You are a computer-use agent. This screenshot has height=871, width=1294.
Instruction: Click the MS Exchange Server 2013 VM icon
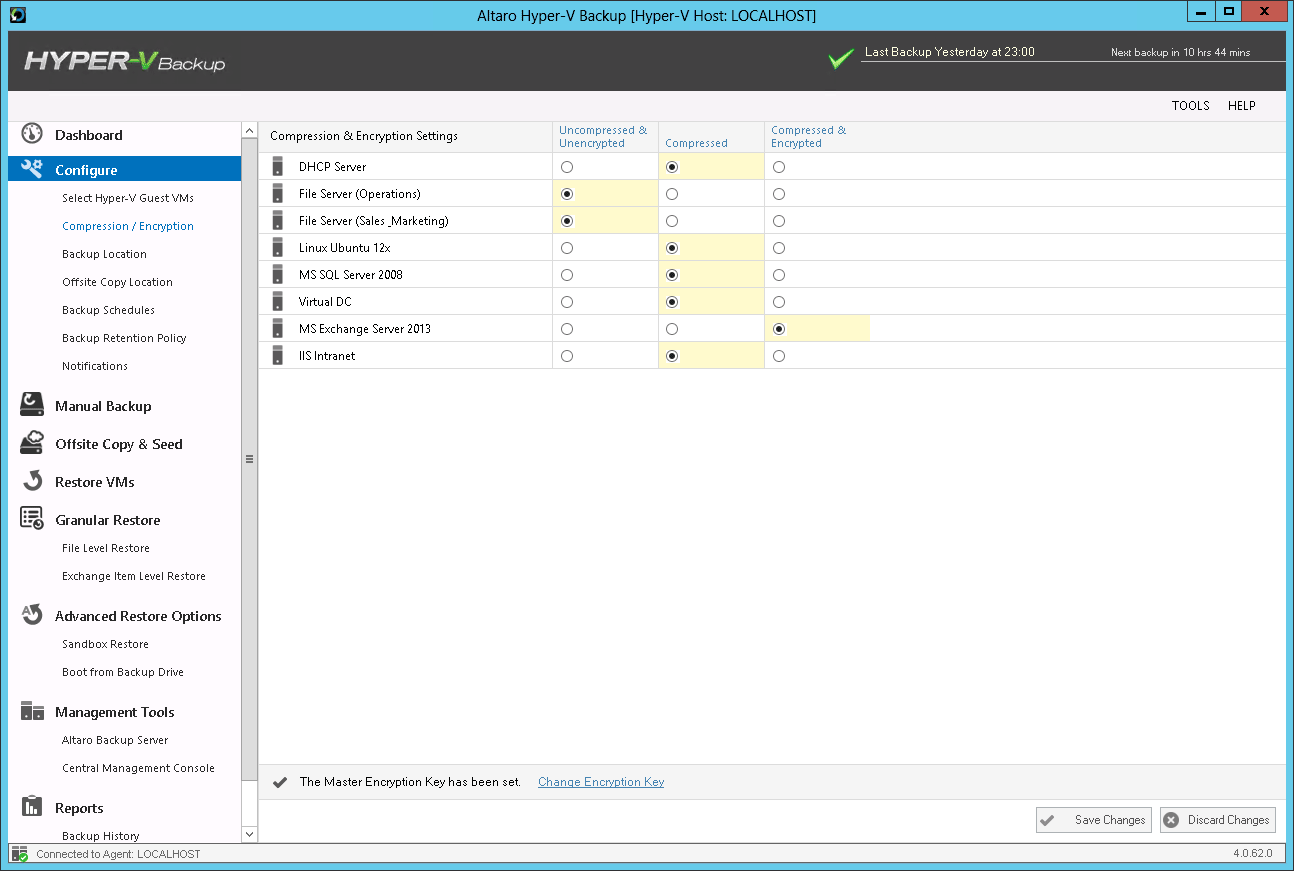278,328
